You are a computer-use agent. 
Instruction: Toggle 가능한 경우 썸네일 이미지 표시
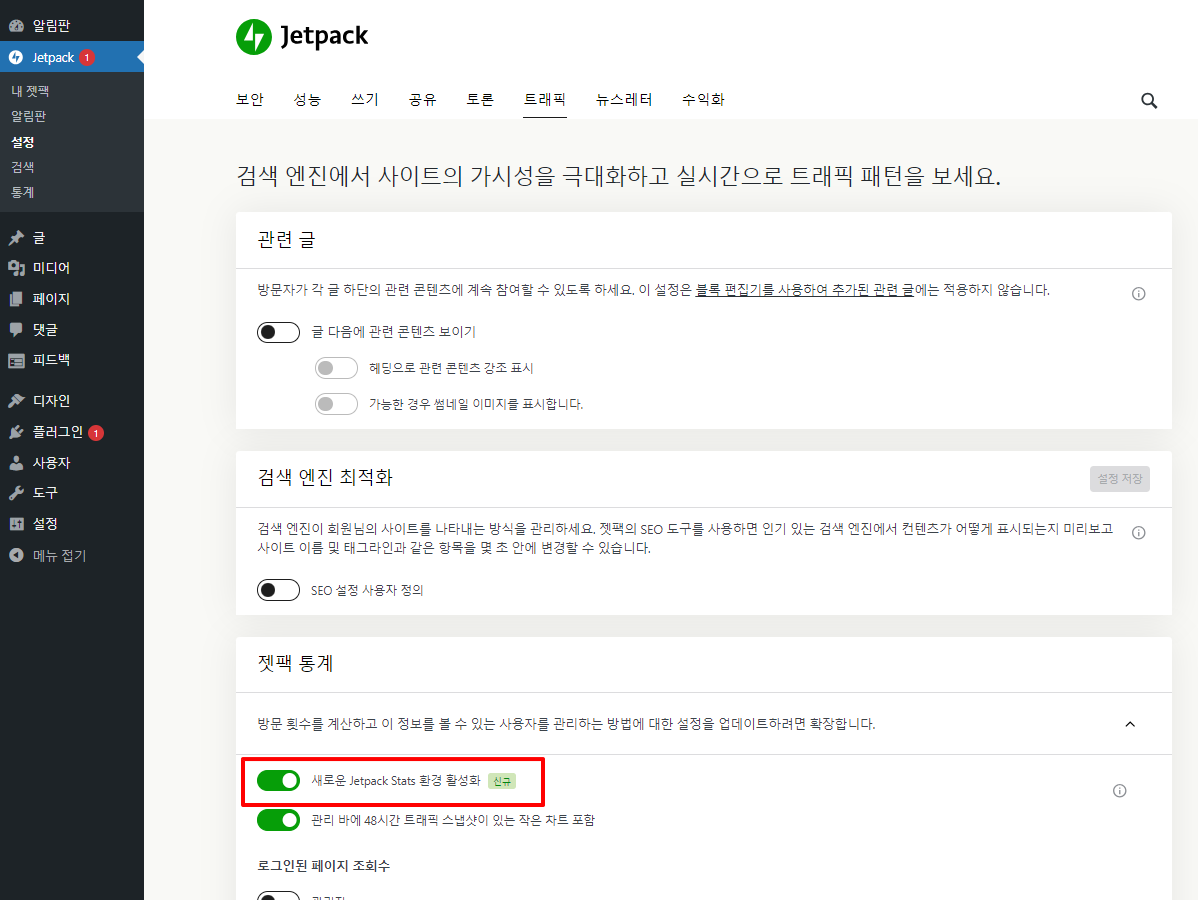(336, 404)
